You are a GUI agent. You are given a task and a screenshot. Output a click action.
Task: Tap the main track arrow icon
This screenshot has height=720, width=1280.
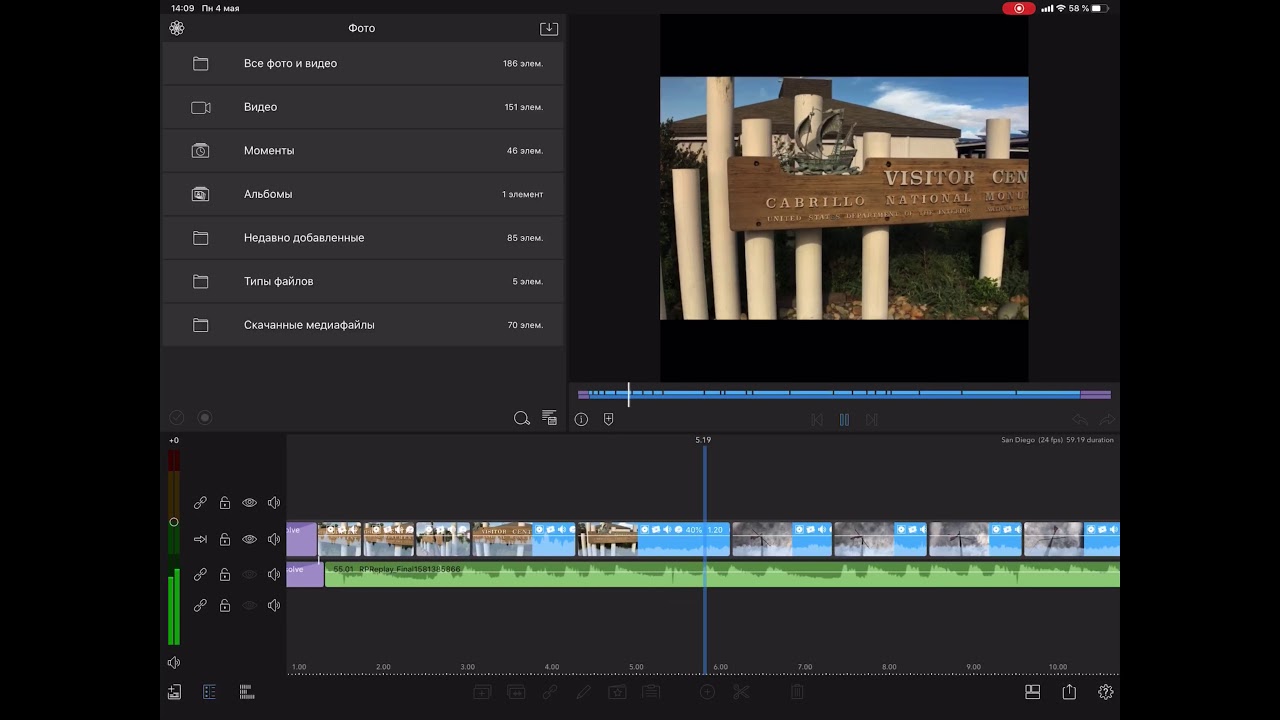200,539
